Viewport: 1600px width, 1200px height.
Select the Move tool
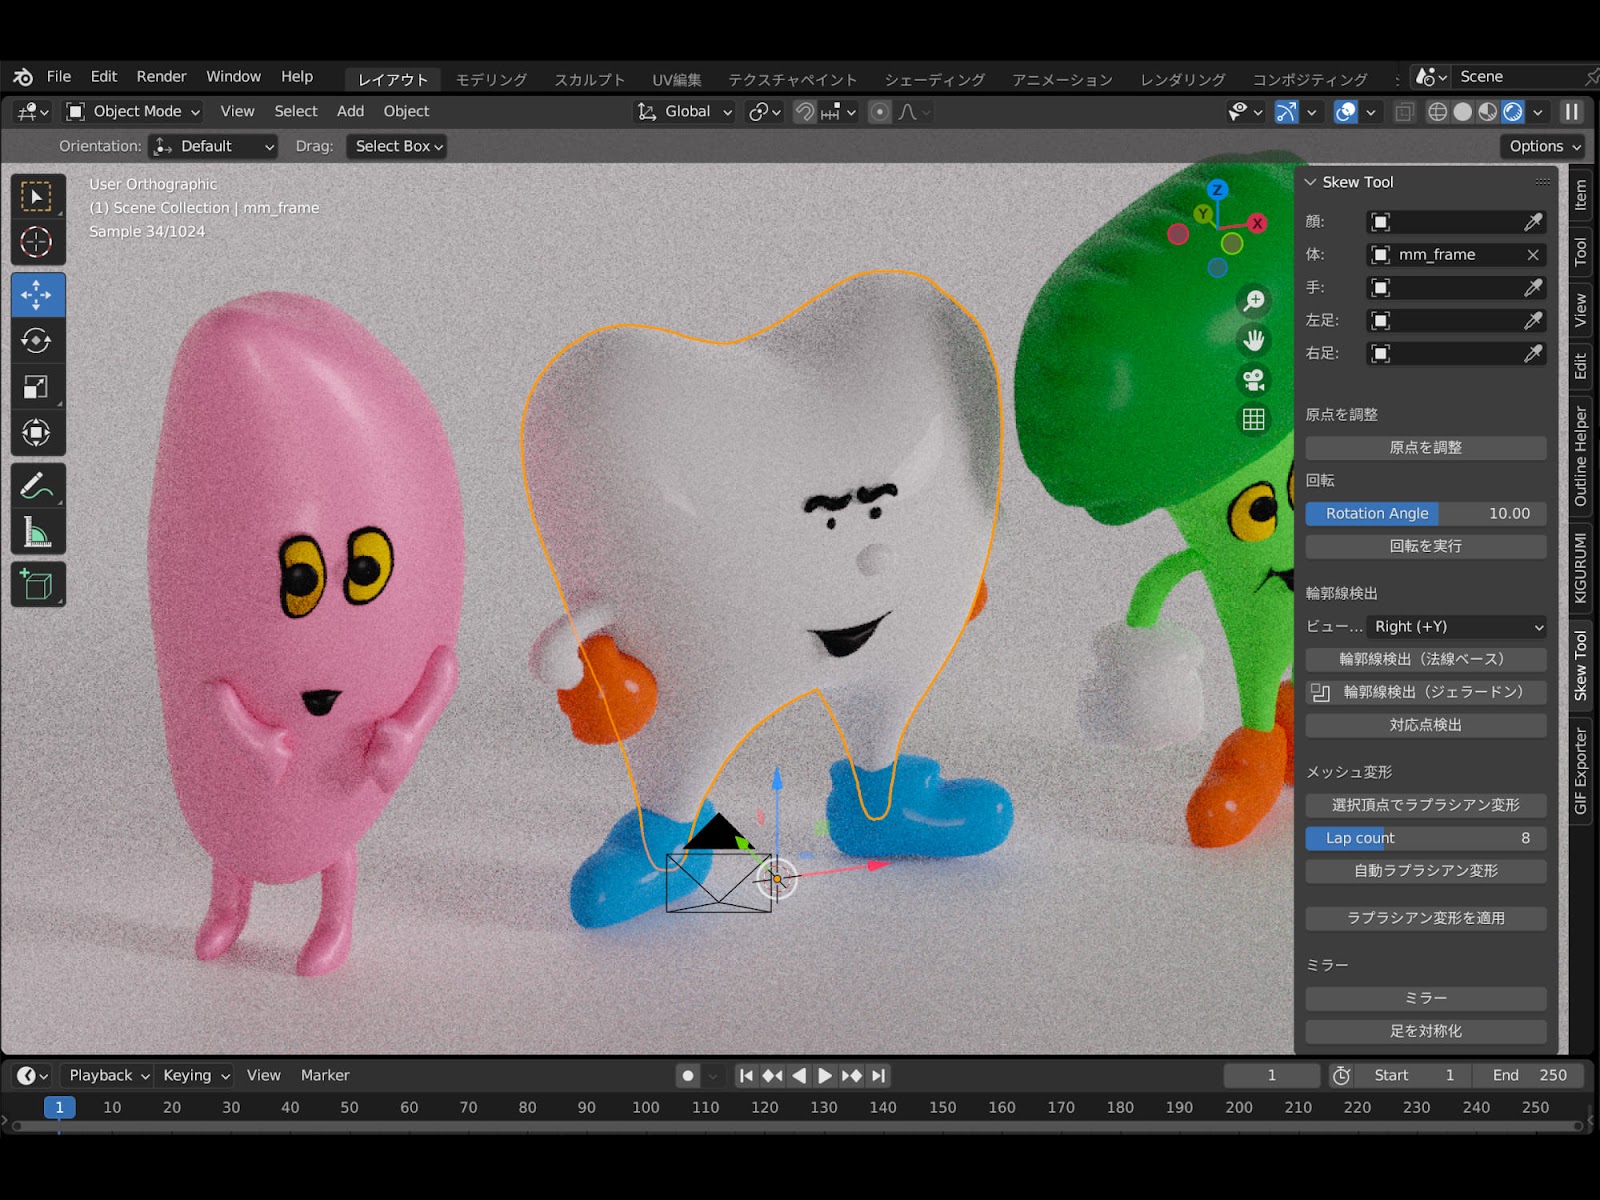click(x=38, y=294)
